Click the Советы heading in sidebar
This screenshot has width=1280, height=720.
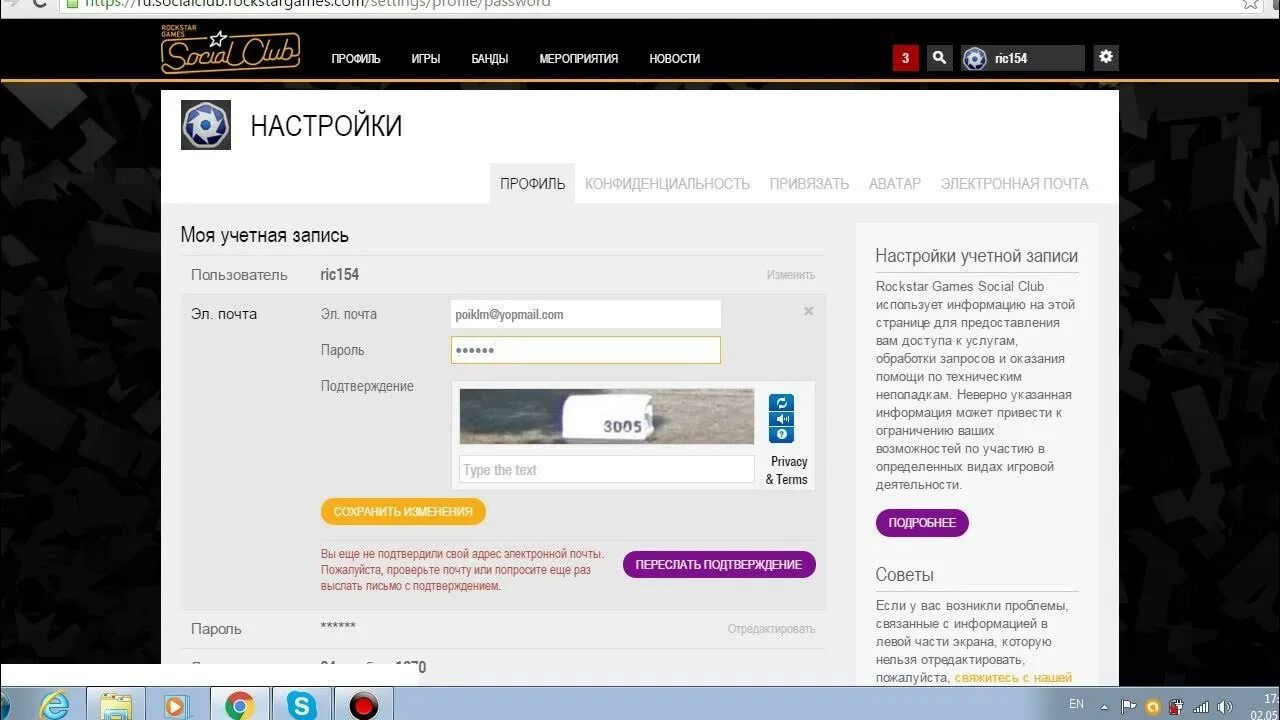tap(905, 575)
